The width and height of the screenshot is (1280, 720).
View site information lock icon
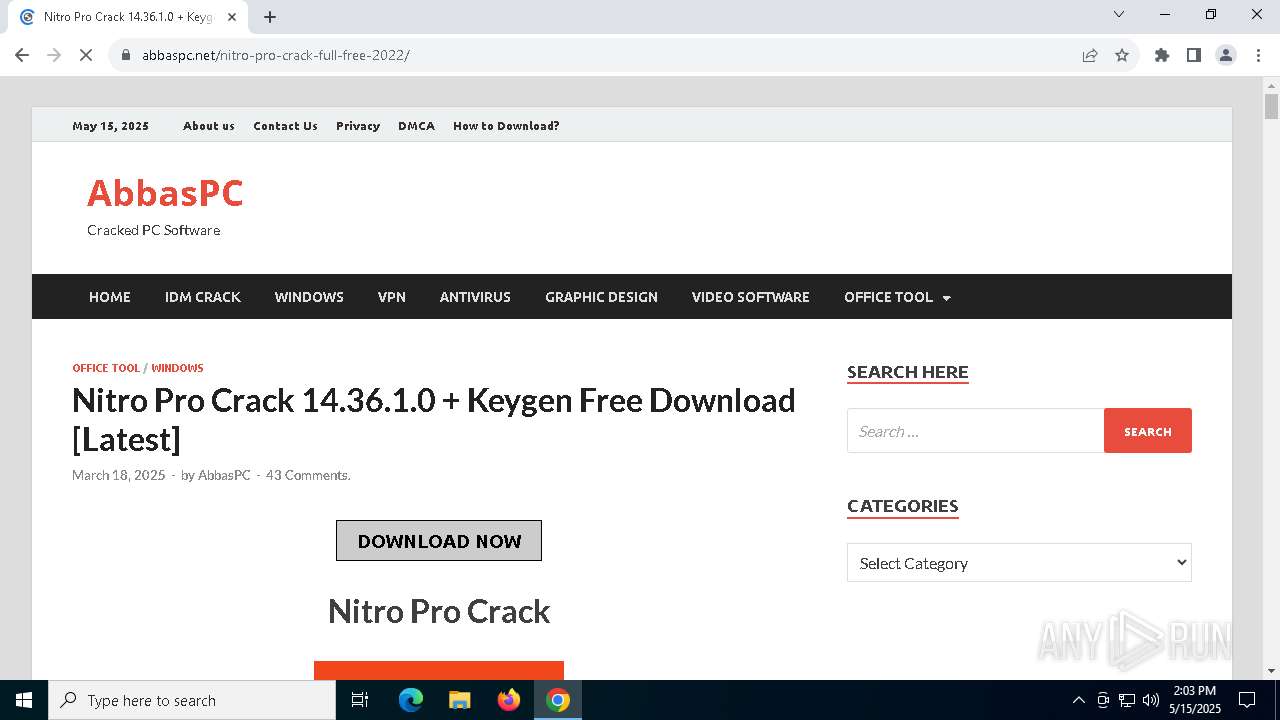[x=126, y=55]
